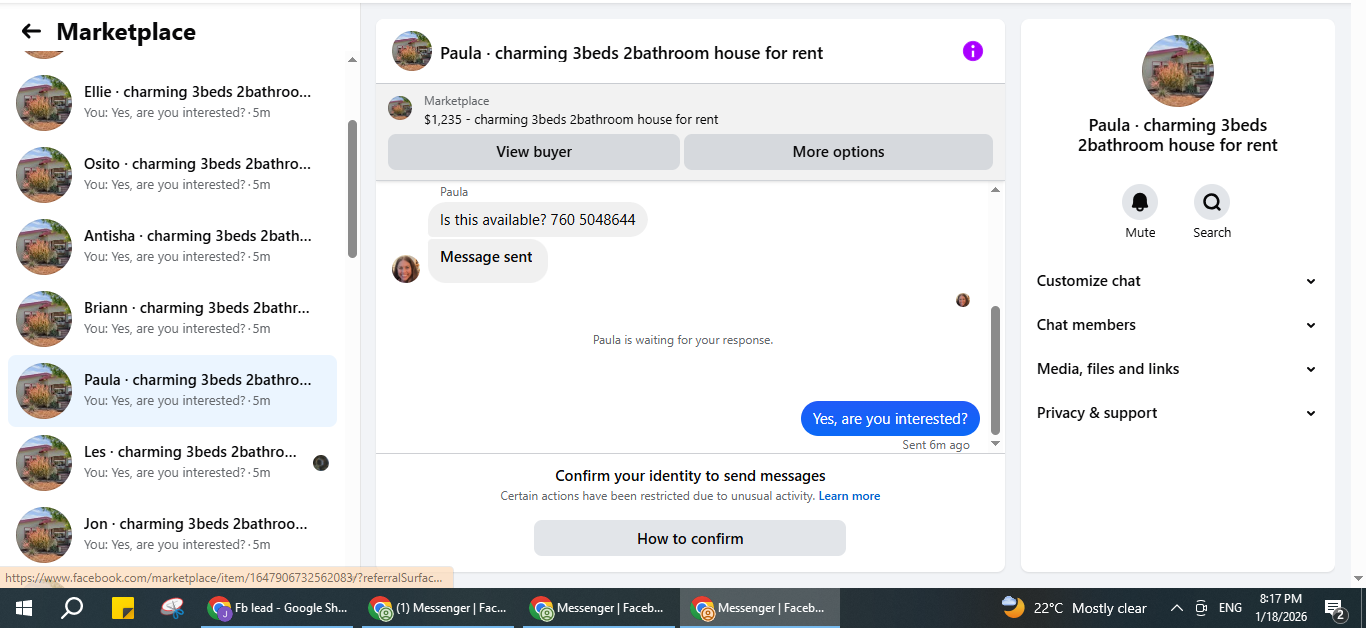Click the small seen-avatar next to Les's chat
This screenshot has width=1366, height=628.
[x=321, y=463]
